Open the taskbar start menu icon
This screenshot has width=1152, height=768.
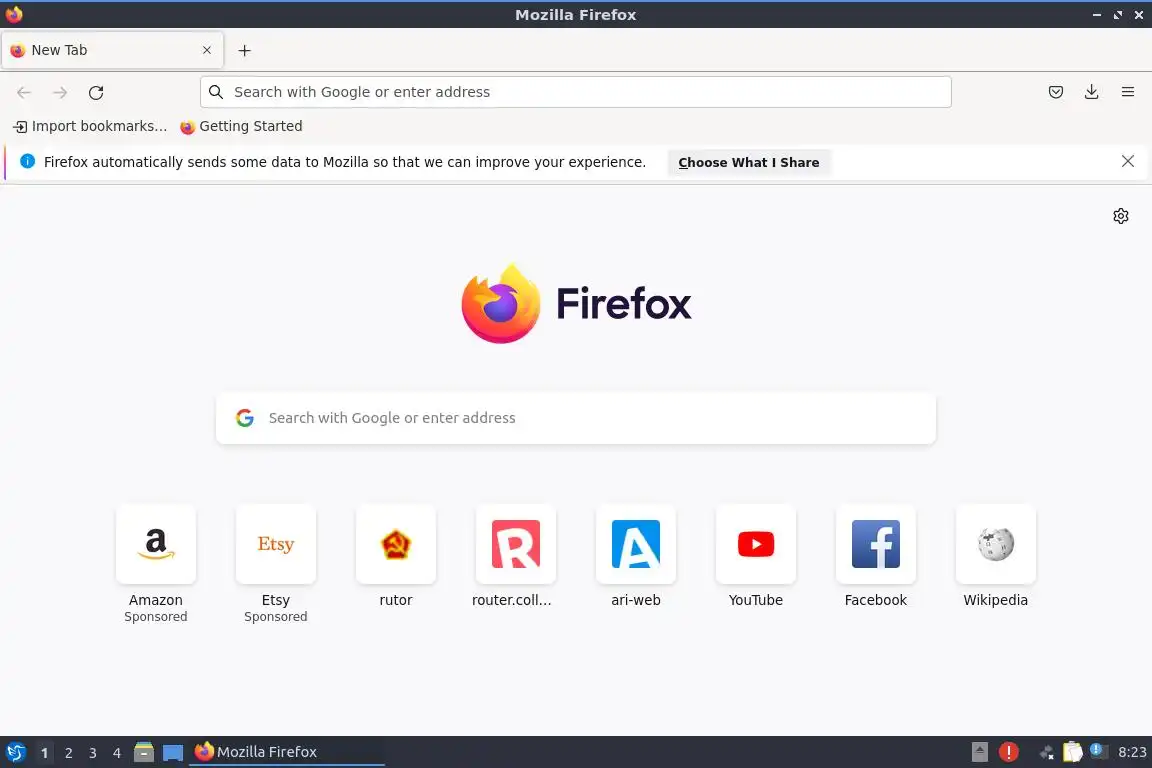coord(15,753)
